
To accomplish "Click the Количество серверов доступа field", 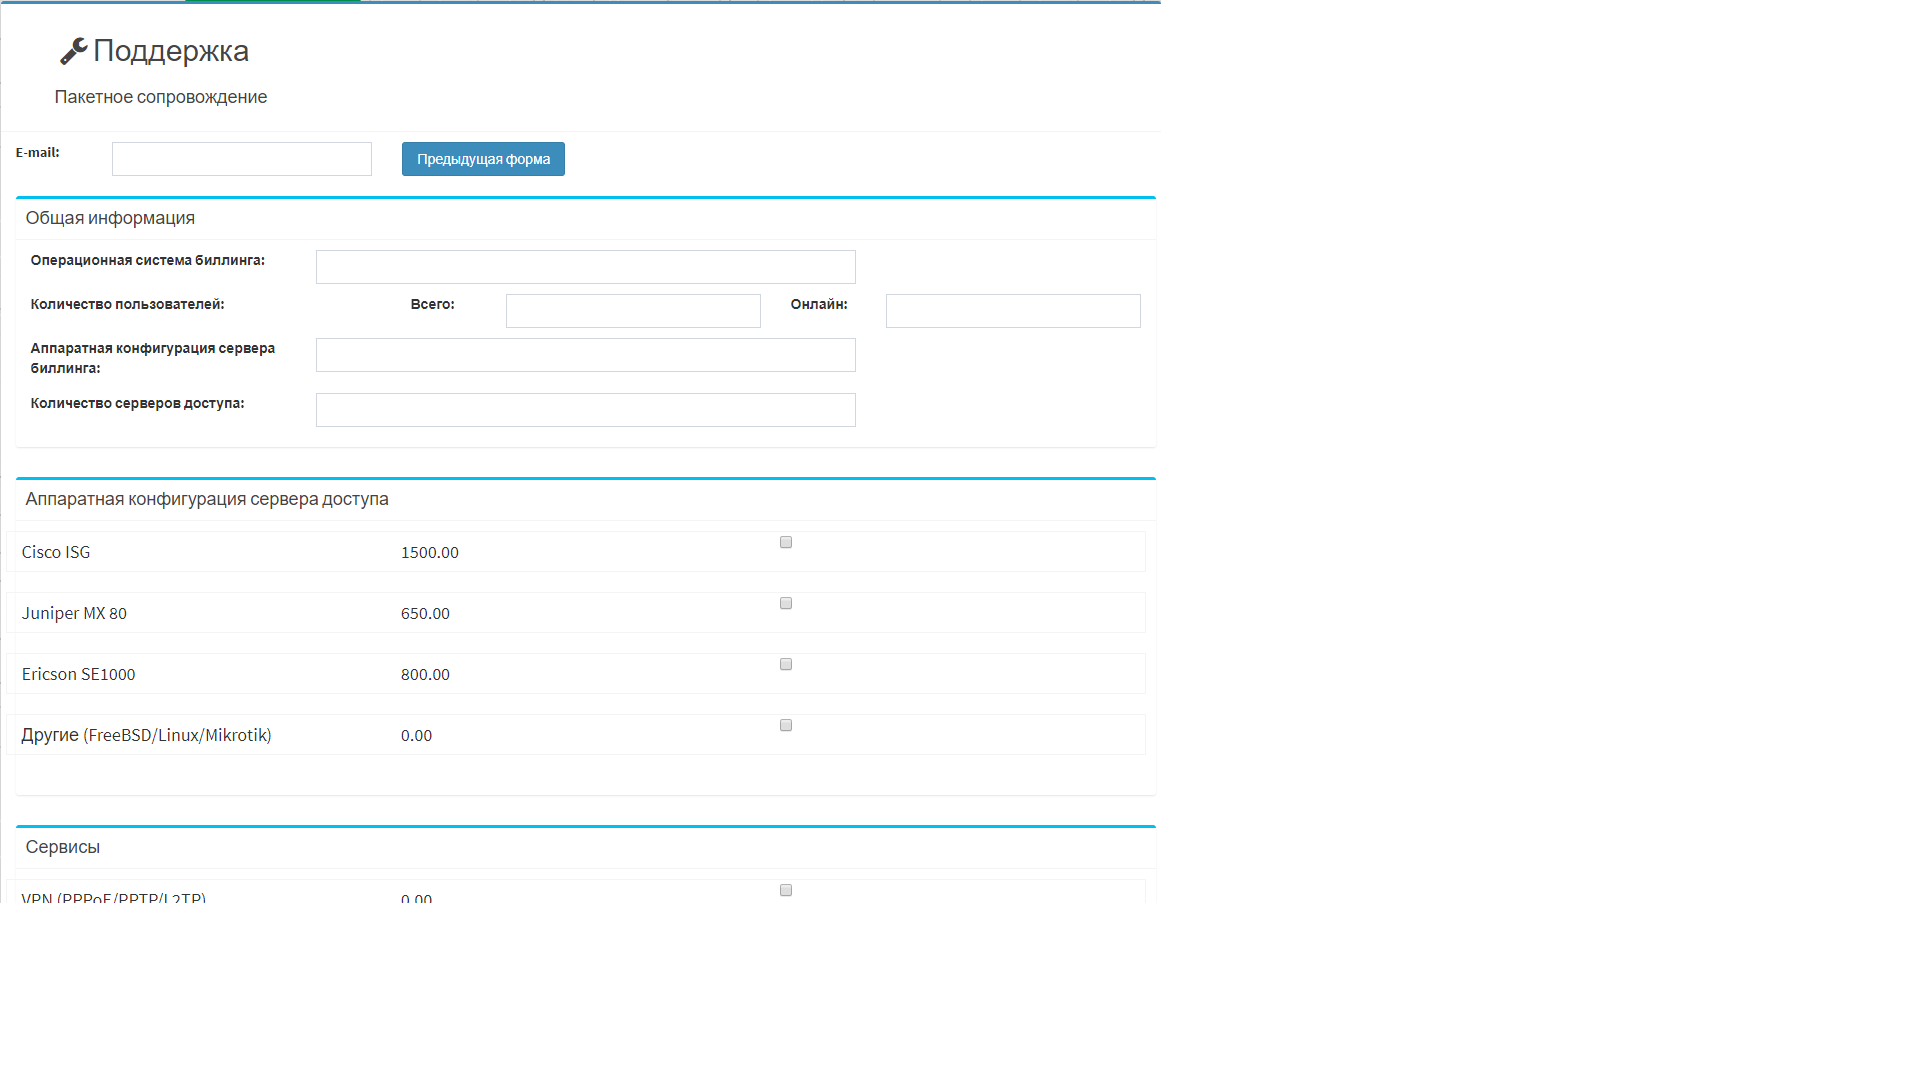I will [586, 410].
